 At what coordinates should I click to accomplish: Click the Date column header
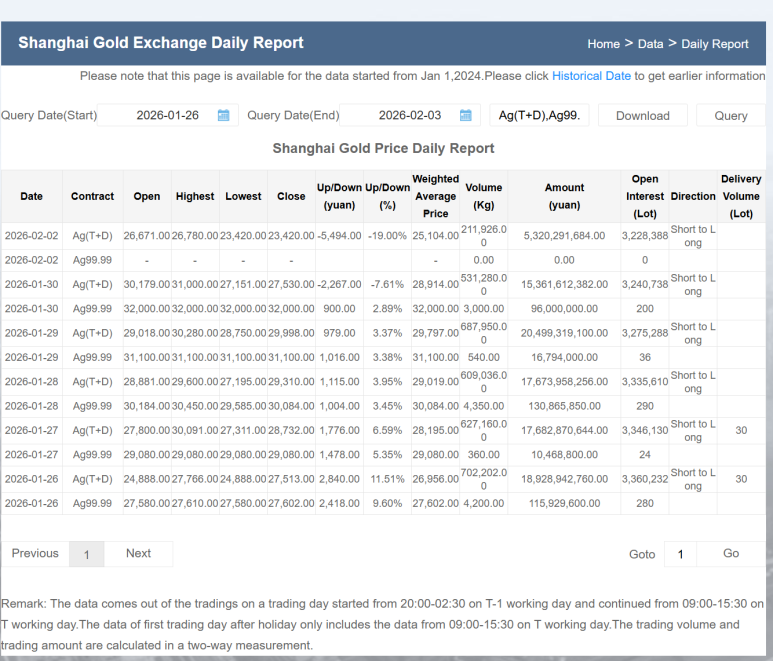tap(32, 196)
